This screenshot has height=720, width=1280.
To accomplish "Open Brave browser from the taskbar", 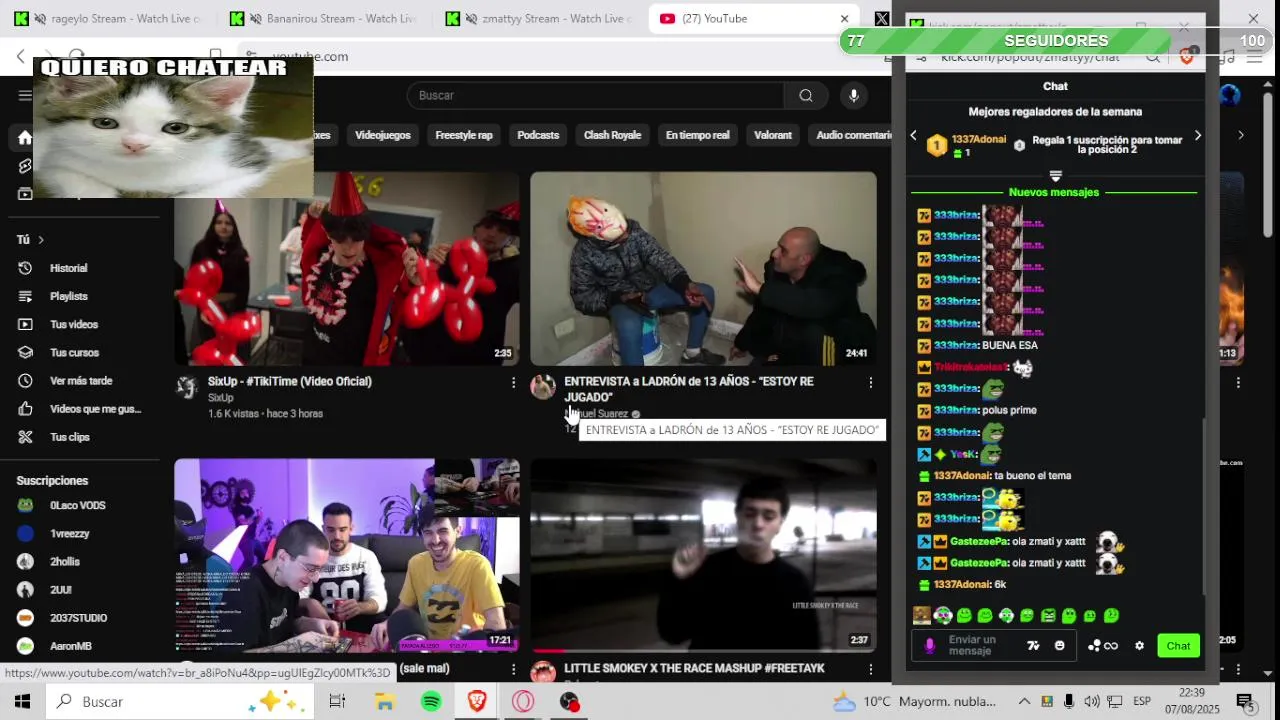I will (477, 702).
